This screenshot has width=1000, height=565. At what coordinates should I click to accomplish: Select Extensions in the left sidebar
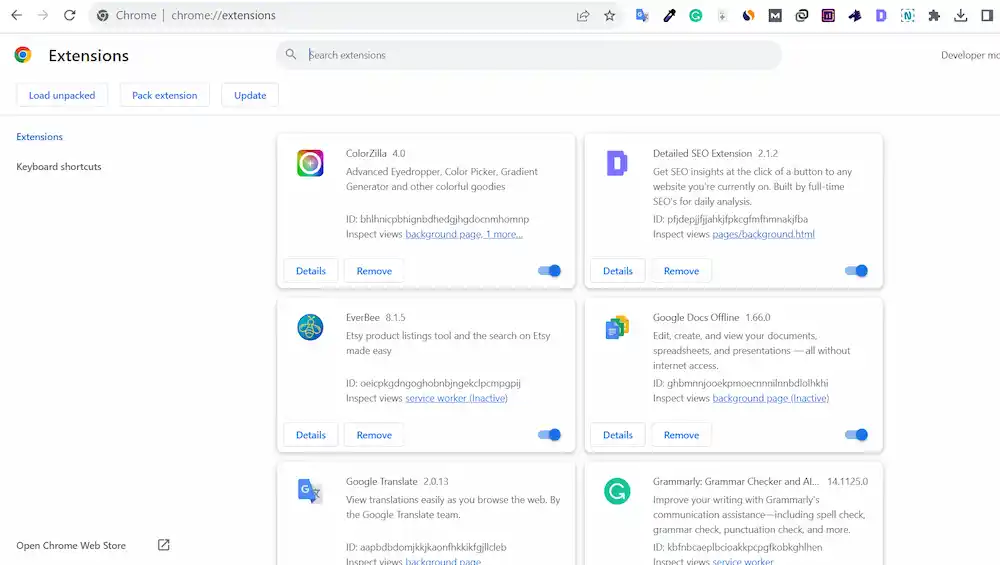coord(40,136)
